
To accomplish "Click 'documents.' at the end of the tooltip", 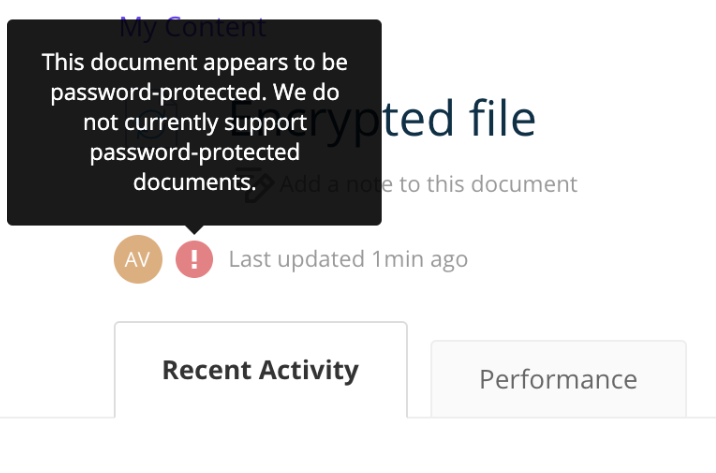I will click(195, 182).
